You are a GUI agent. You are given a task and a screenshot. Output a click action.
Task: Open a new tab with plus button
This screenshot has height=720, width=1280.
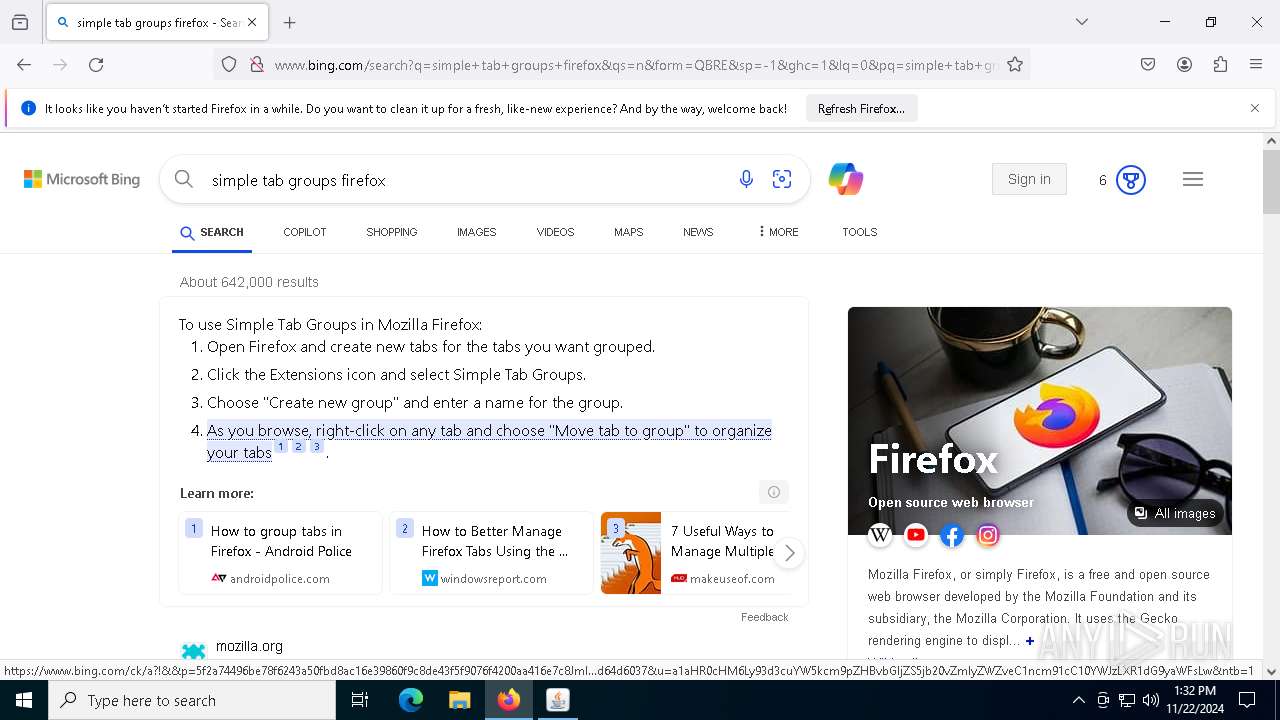290,22
